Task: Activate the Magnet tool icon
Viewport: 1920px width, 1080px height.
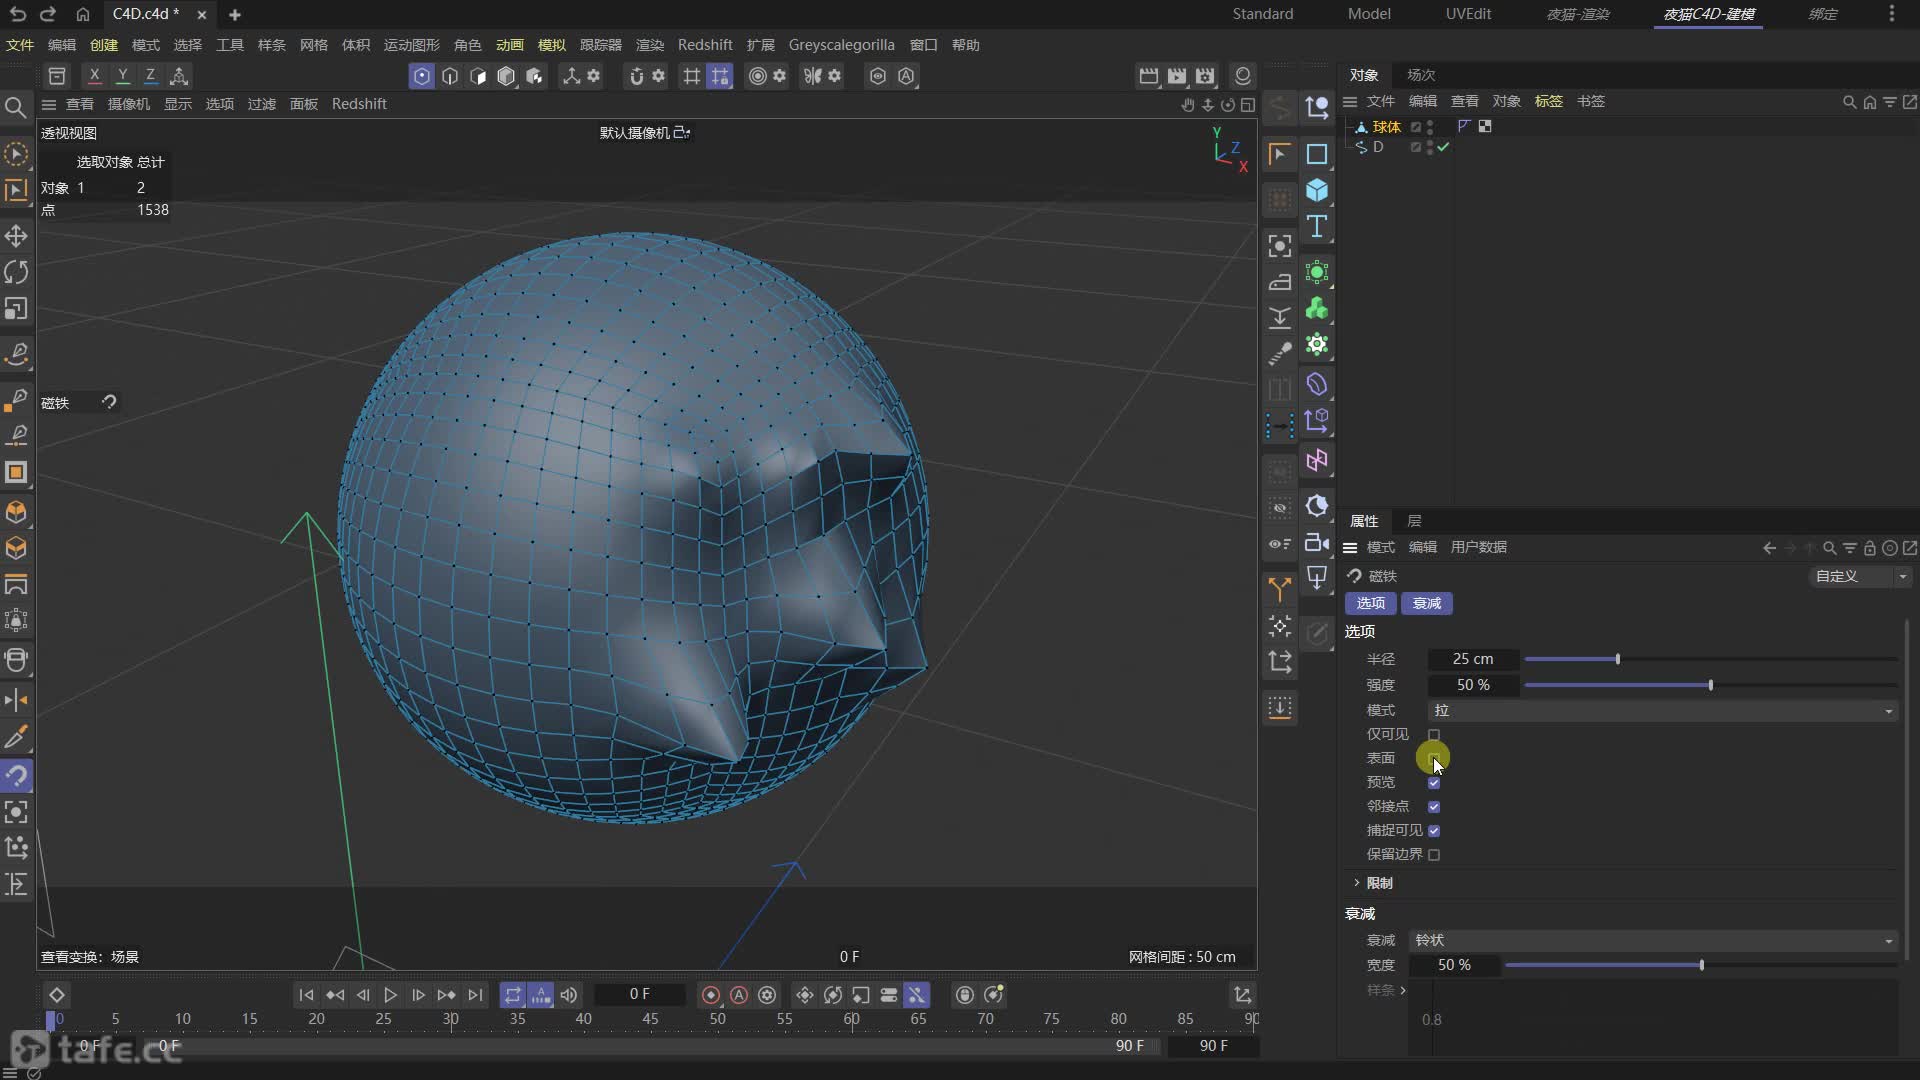Action: (x=16, y=775)
